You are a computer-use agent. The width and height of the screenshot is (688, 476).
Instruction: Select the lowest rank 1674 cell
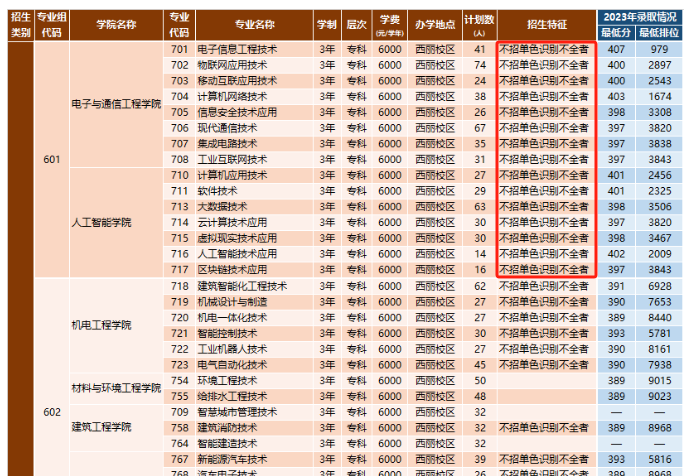(659, 97)
